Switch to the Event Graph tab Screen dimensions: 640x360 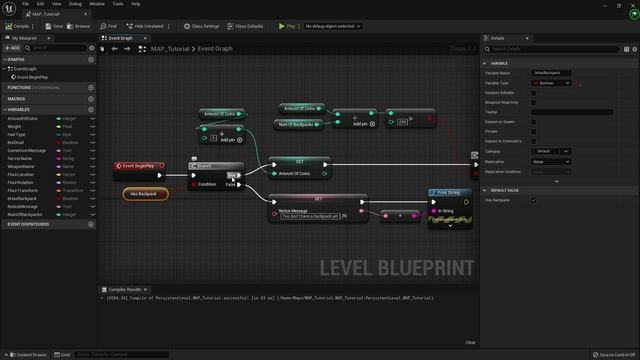point(120,38)
